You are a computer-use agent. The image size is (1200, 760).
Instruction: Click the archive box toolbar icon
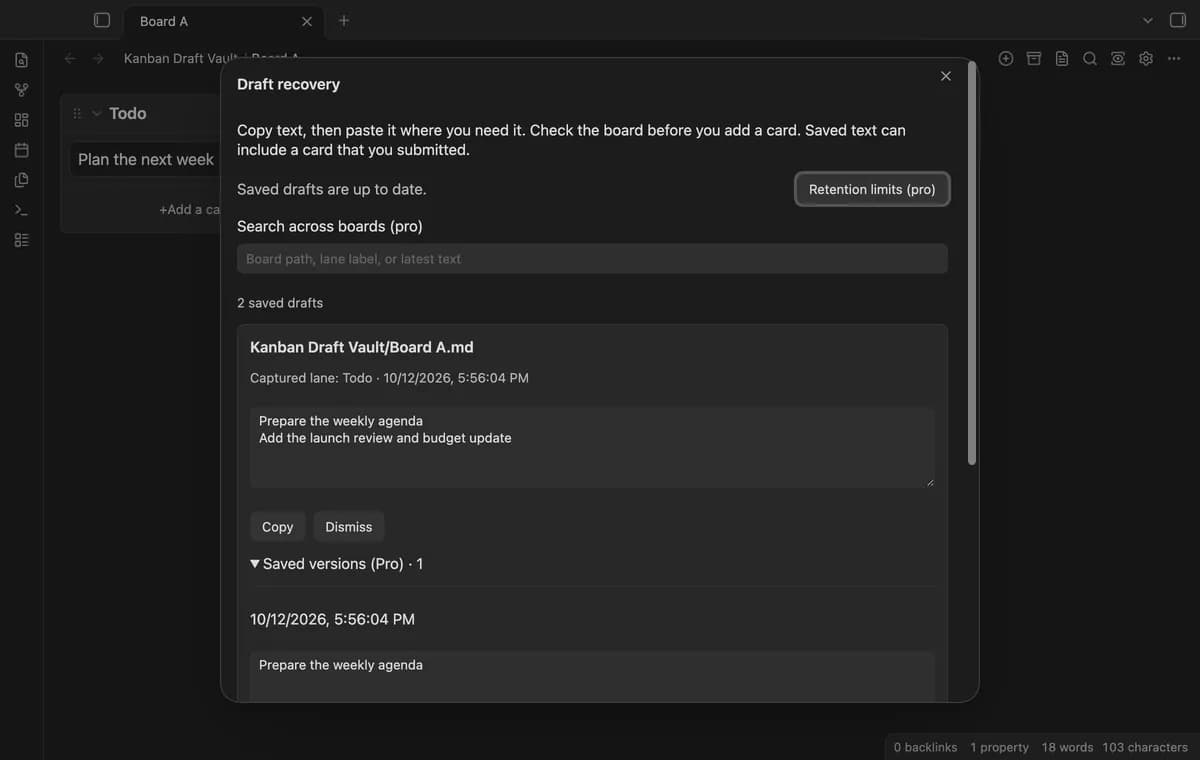[x=1034, y=59]
